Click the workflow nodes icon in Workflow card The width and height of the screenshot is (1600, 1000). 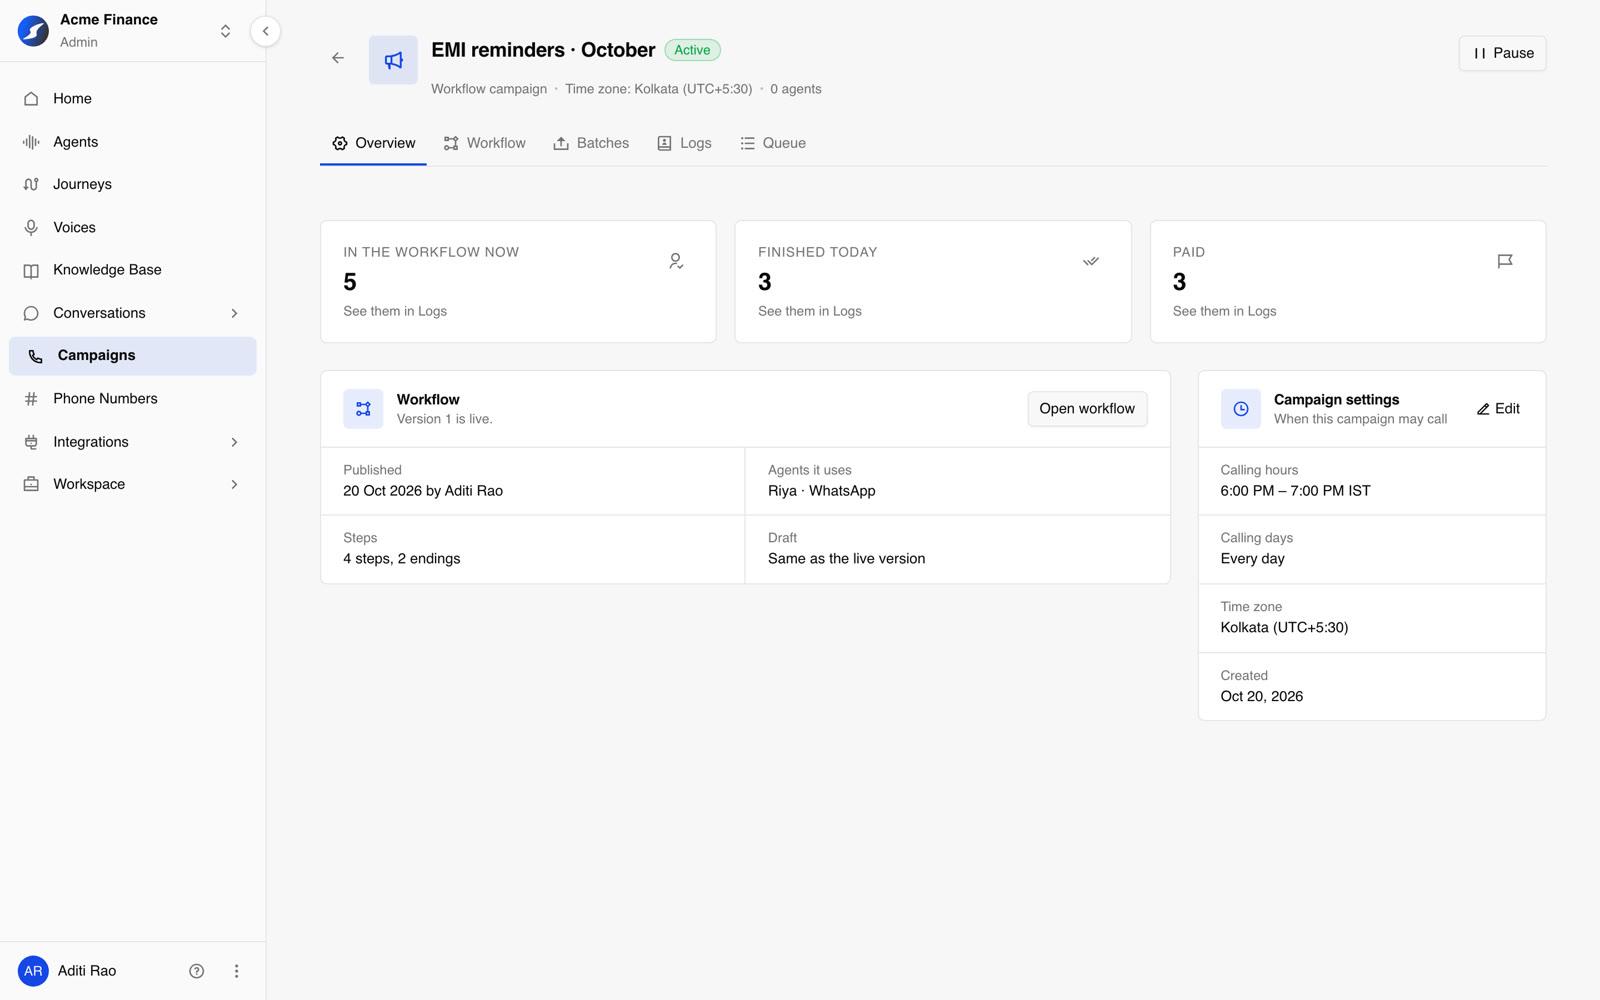pos(363,409)
